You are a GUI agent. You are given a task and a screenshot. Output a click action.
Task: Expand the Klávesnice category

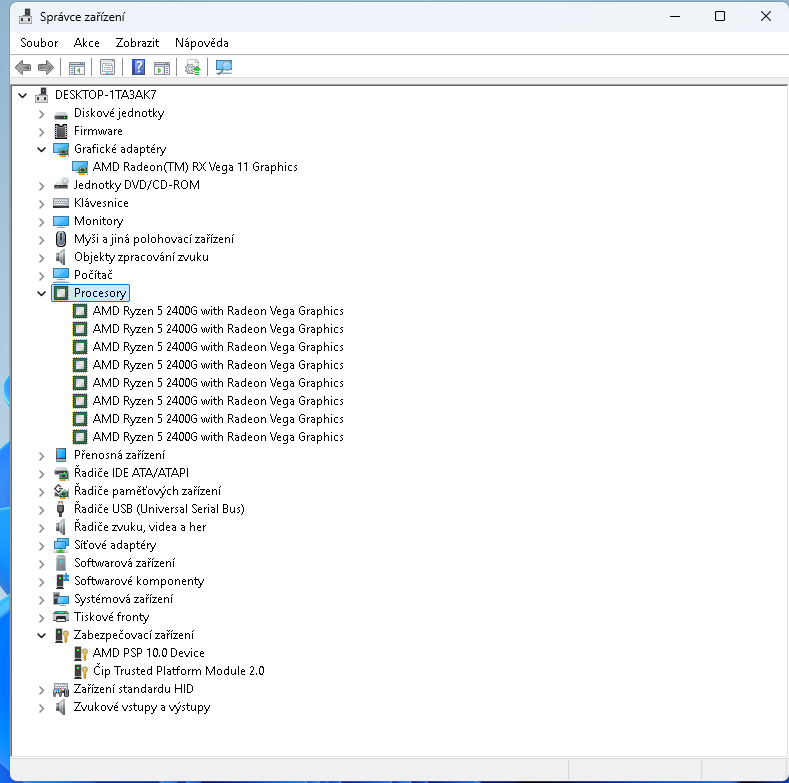(x=41, y=204)
